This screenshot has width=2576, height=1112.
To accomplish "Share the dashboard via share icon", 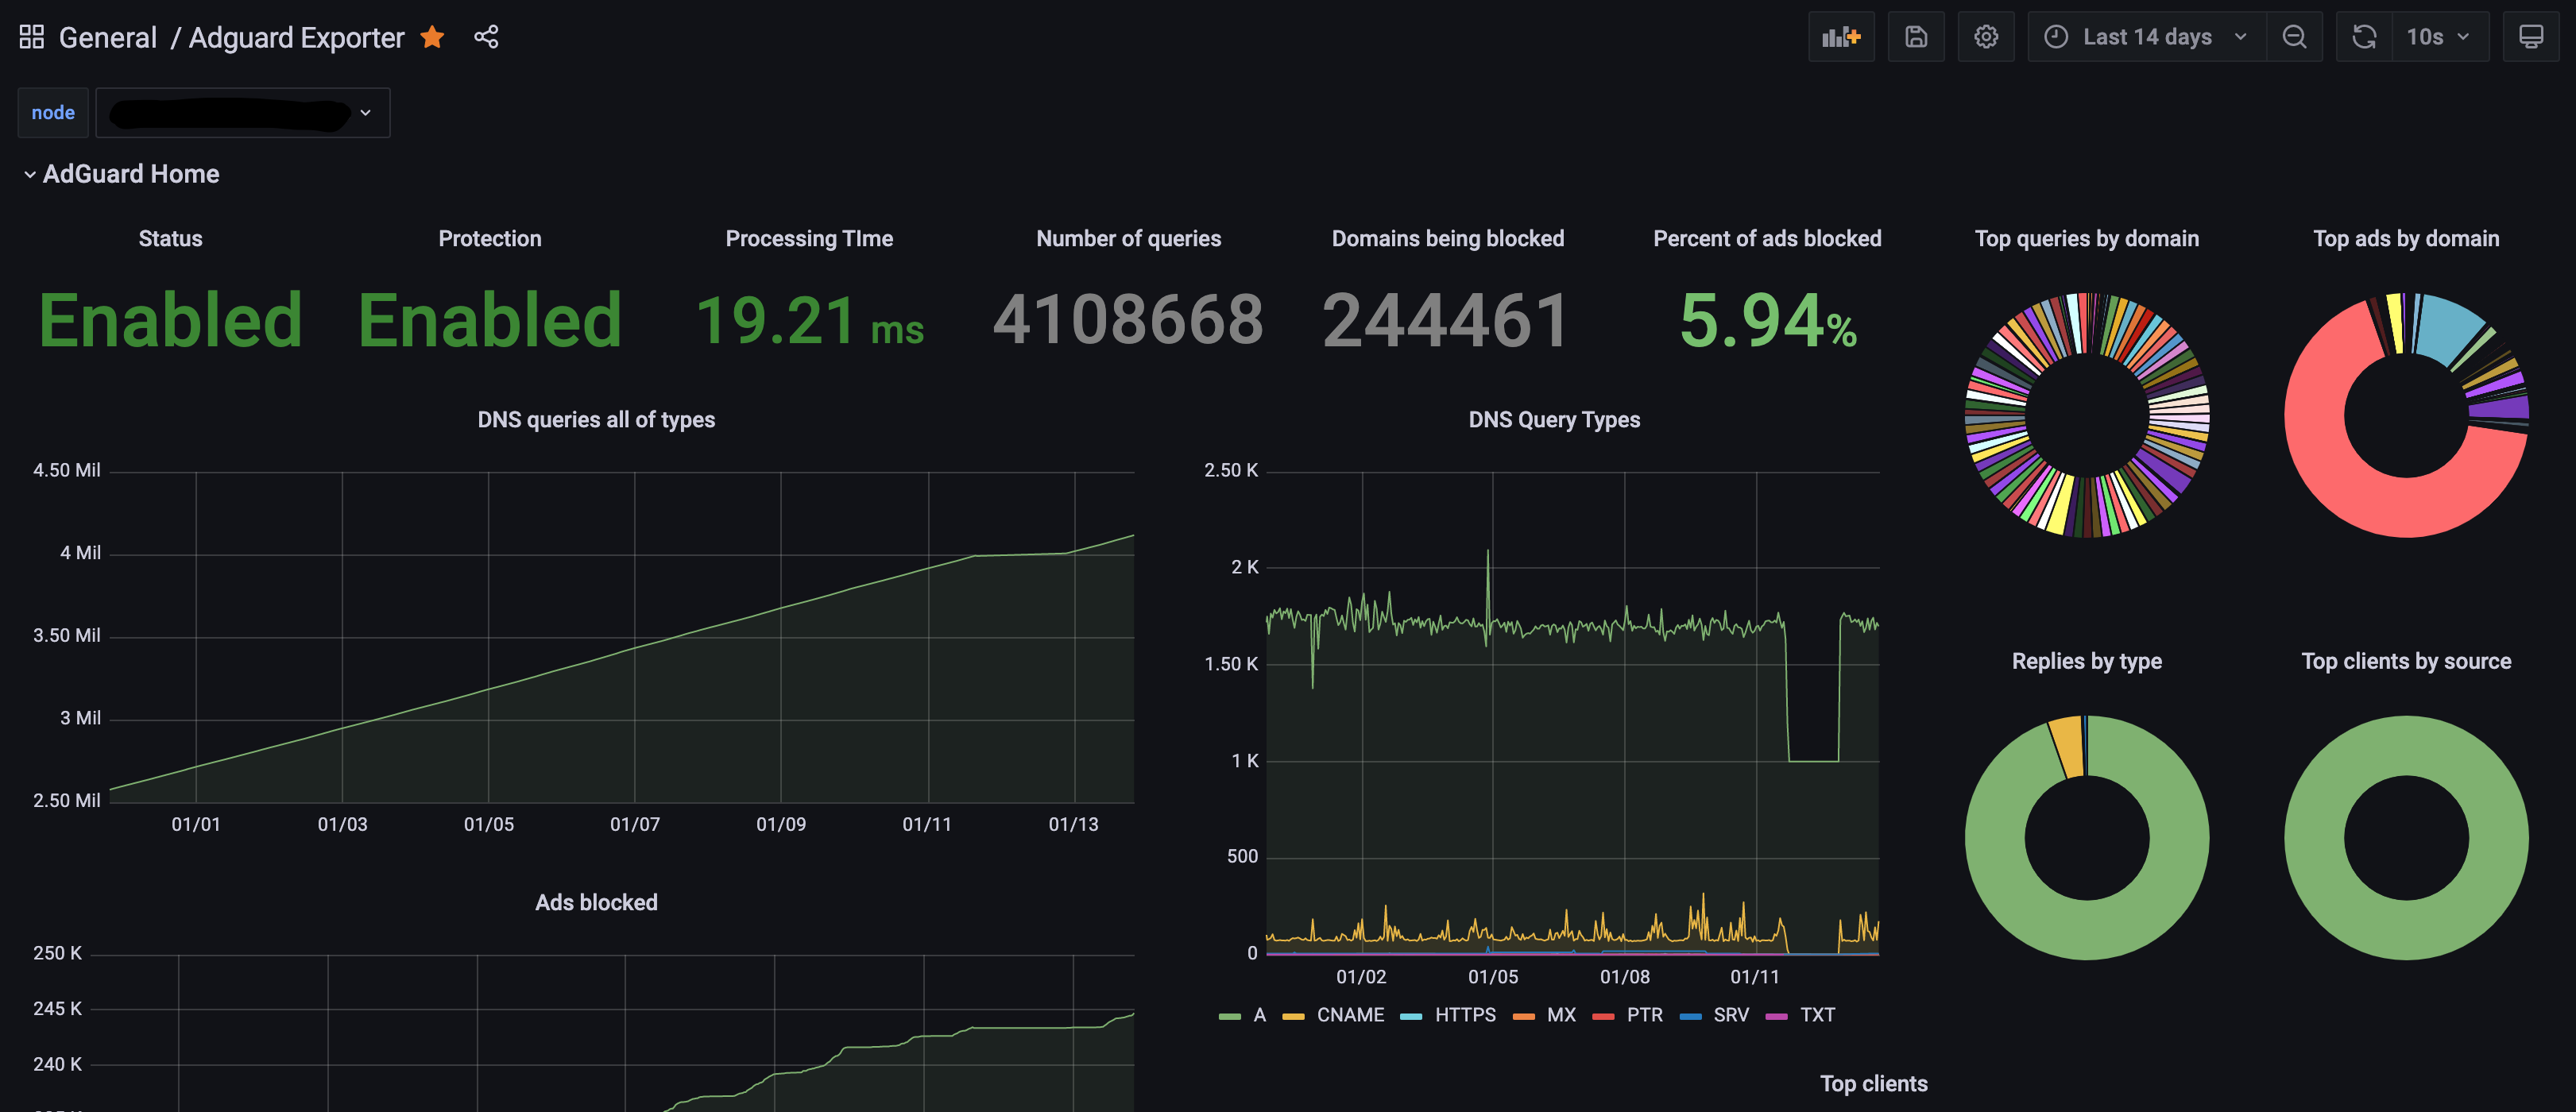I will (x=486, y=37).
